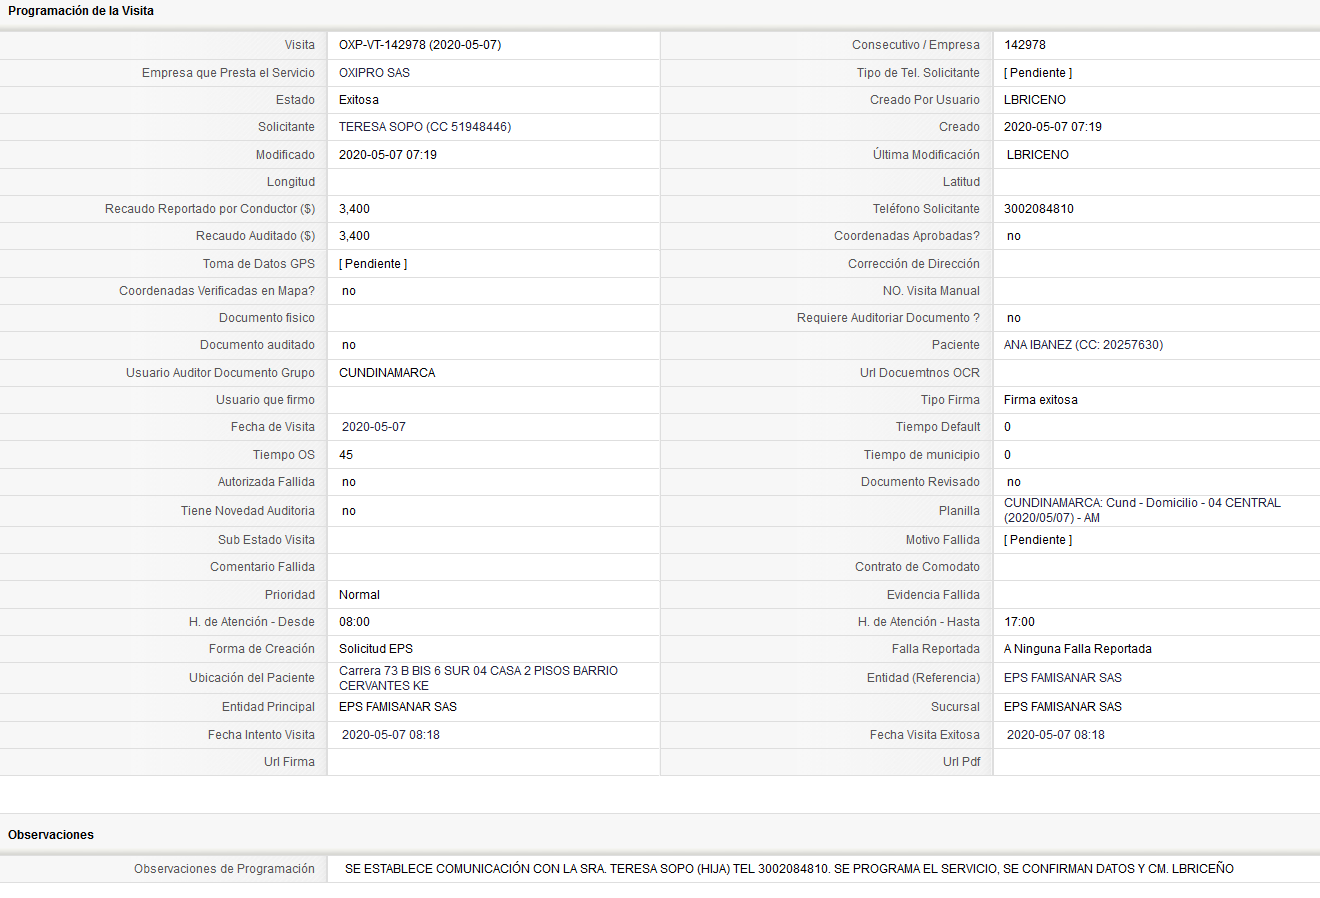The height and width of the screenshot is (898, 1320).
Task: Click Falla Reportada A Ninguna Falla Reportada
Action: tap(1078, 649)
